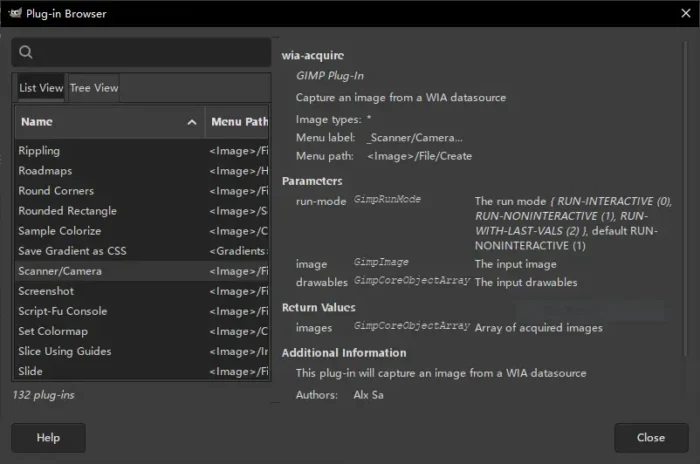Click inside the plug-in search field
700x464 pixels.
point(150,53)
